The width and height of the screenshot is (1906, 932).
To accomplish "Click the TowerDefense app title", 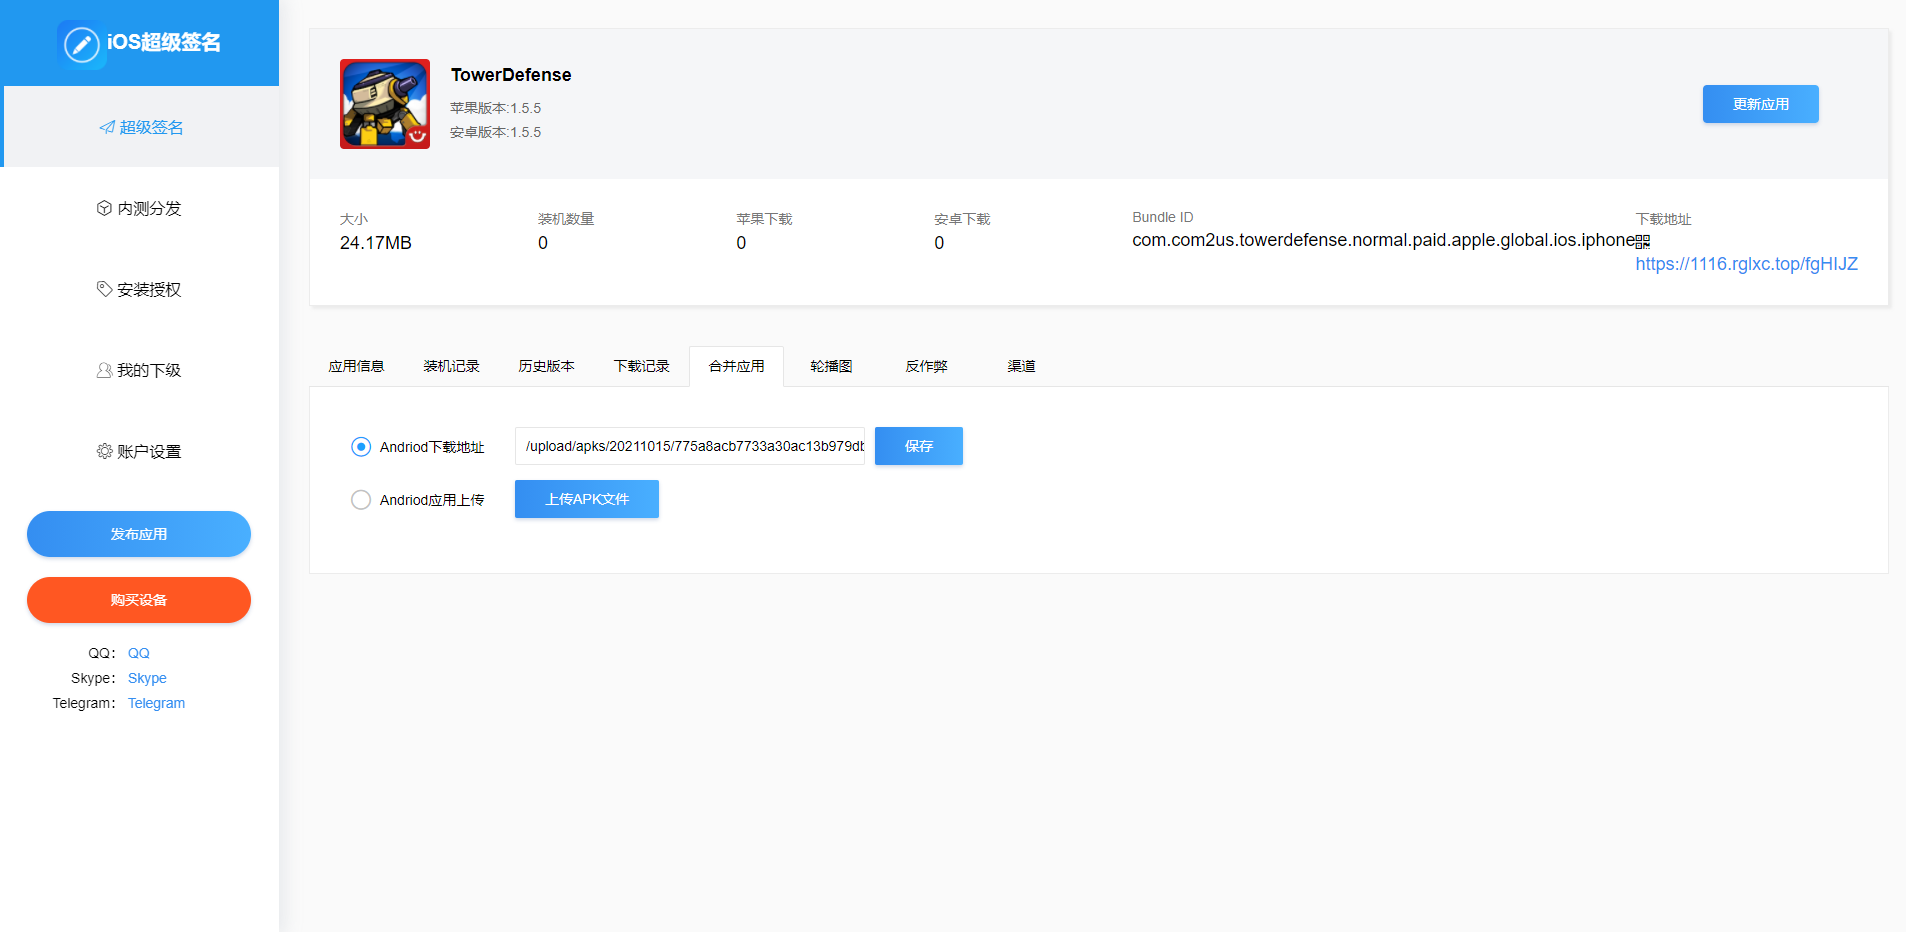I will (511, 75).
